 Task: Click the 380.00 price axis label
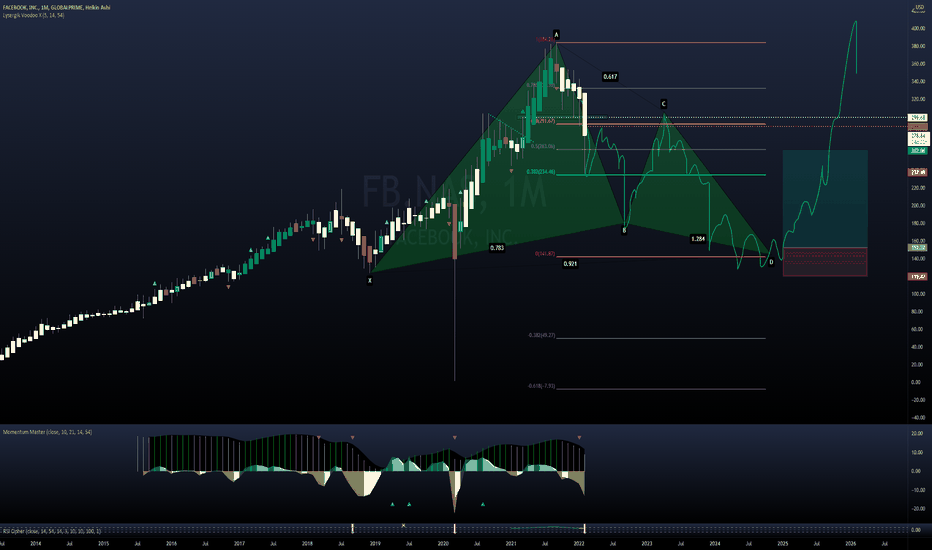918,46
